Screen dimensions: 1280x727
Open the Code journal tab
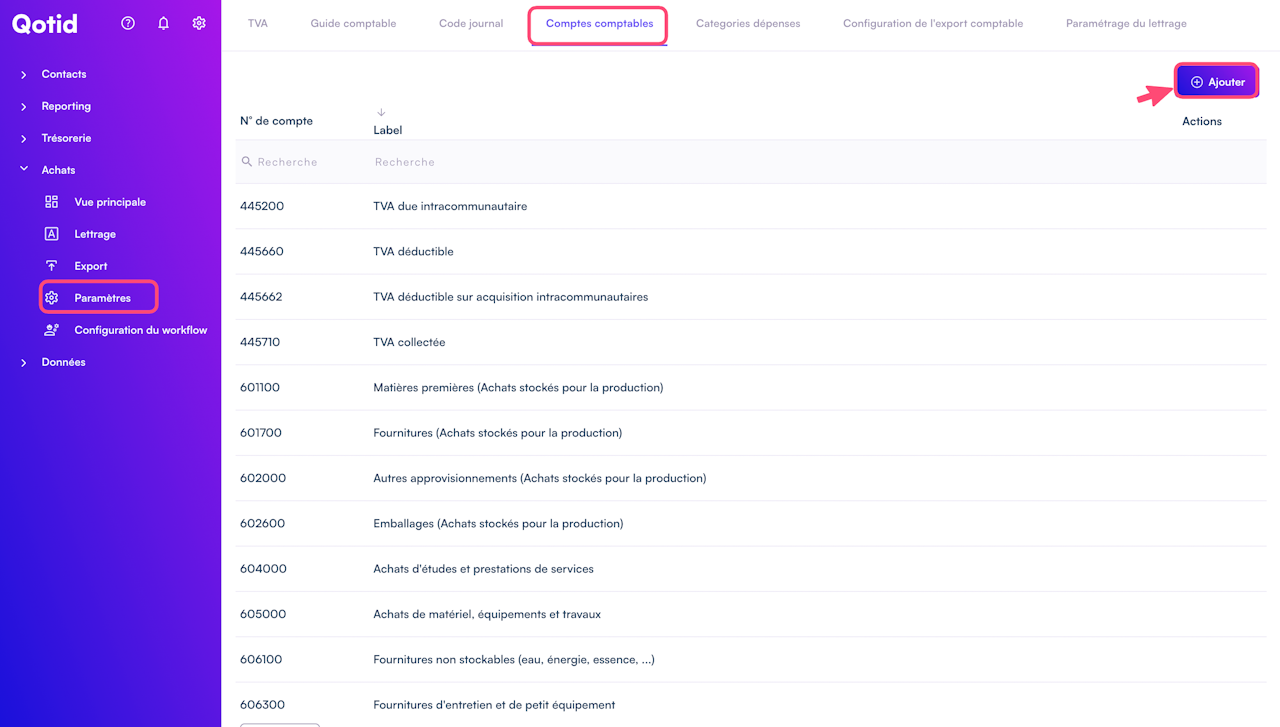click(471, 24)
